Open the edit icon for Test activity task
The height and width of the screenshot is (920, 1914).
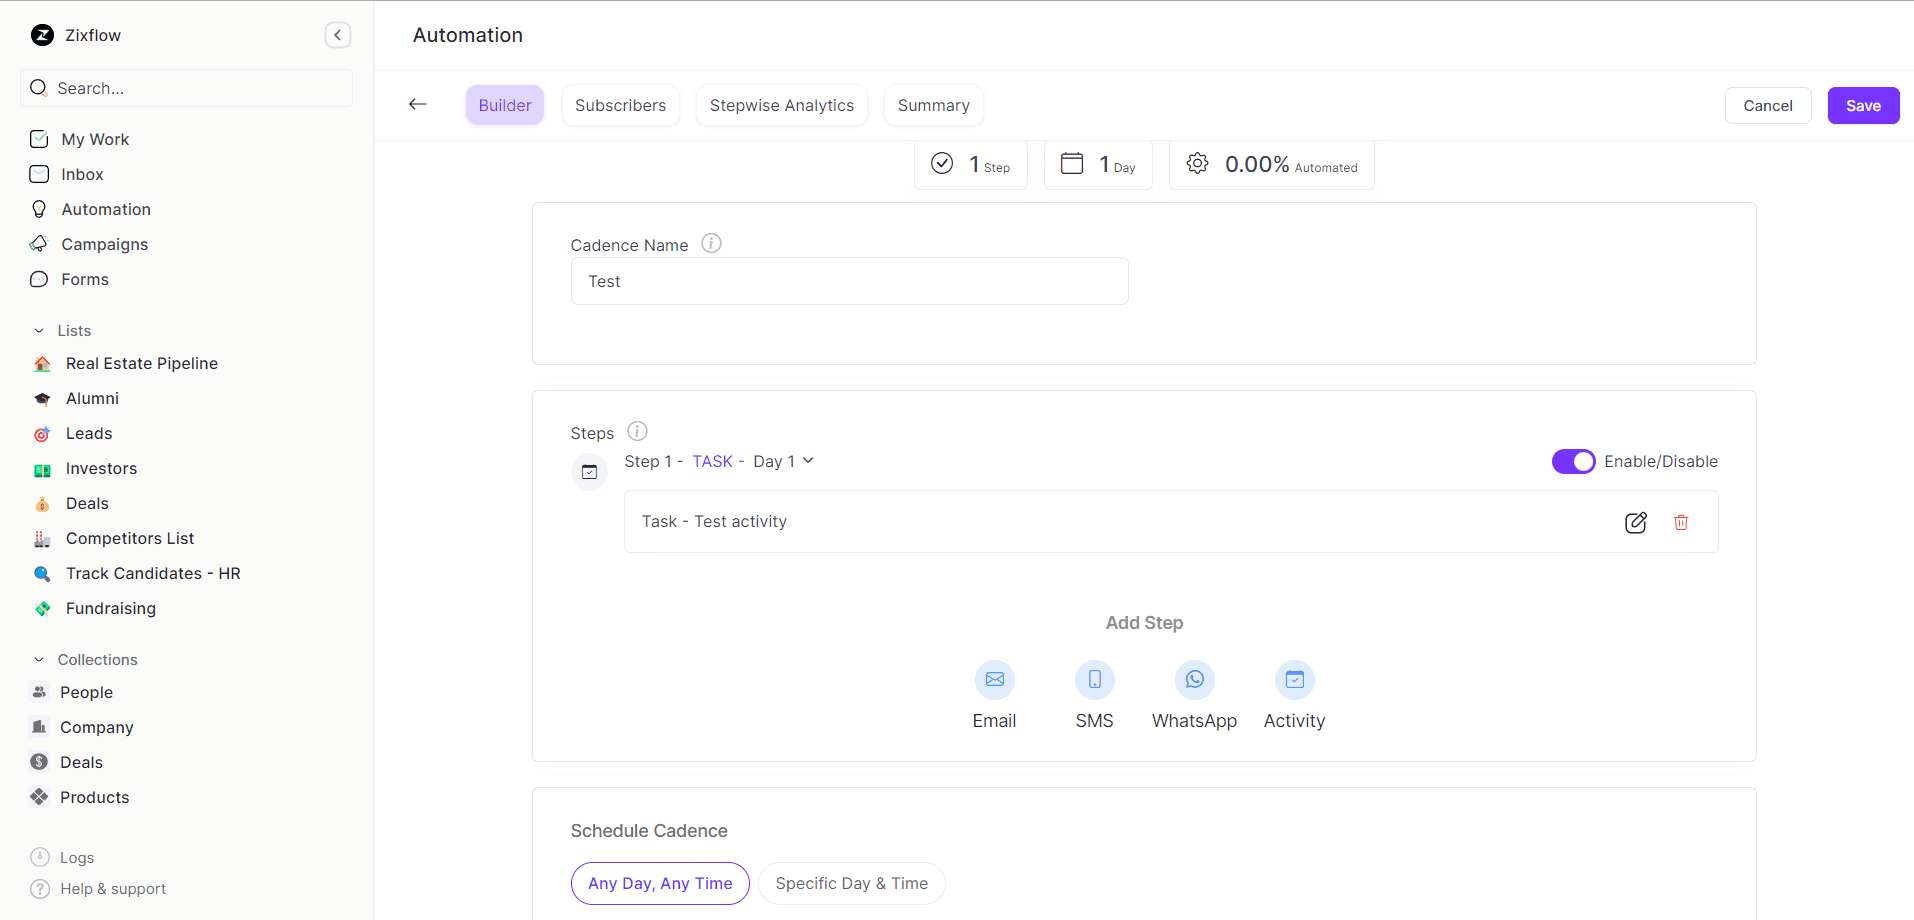pos(1636,521)
